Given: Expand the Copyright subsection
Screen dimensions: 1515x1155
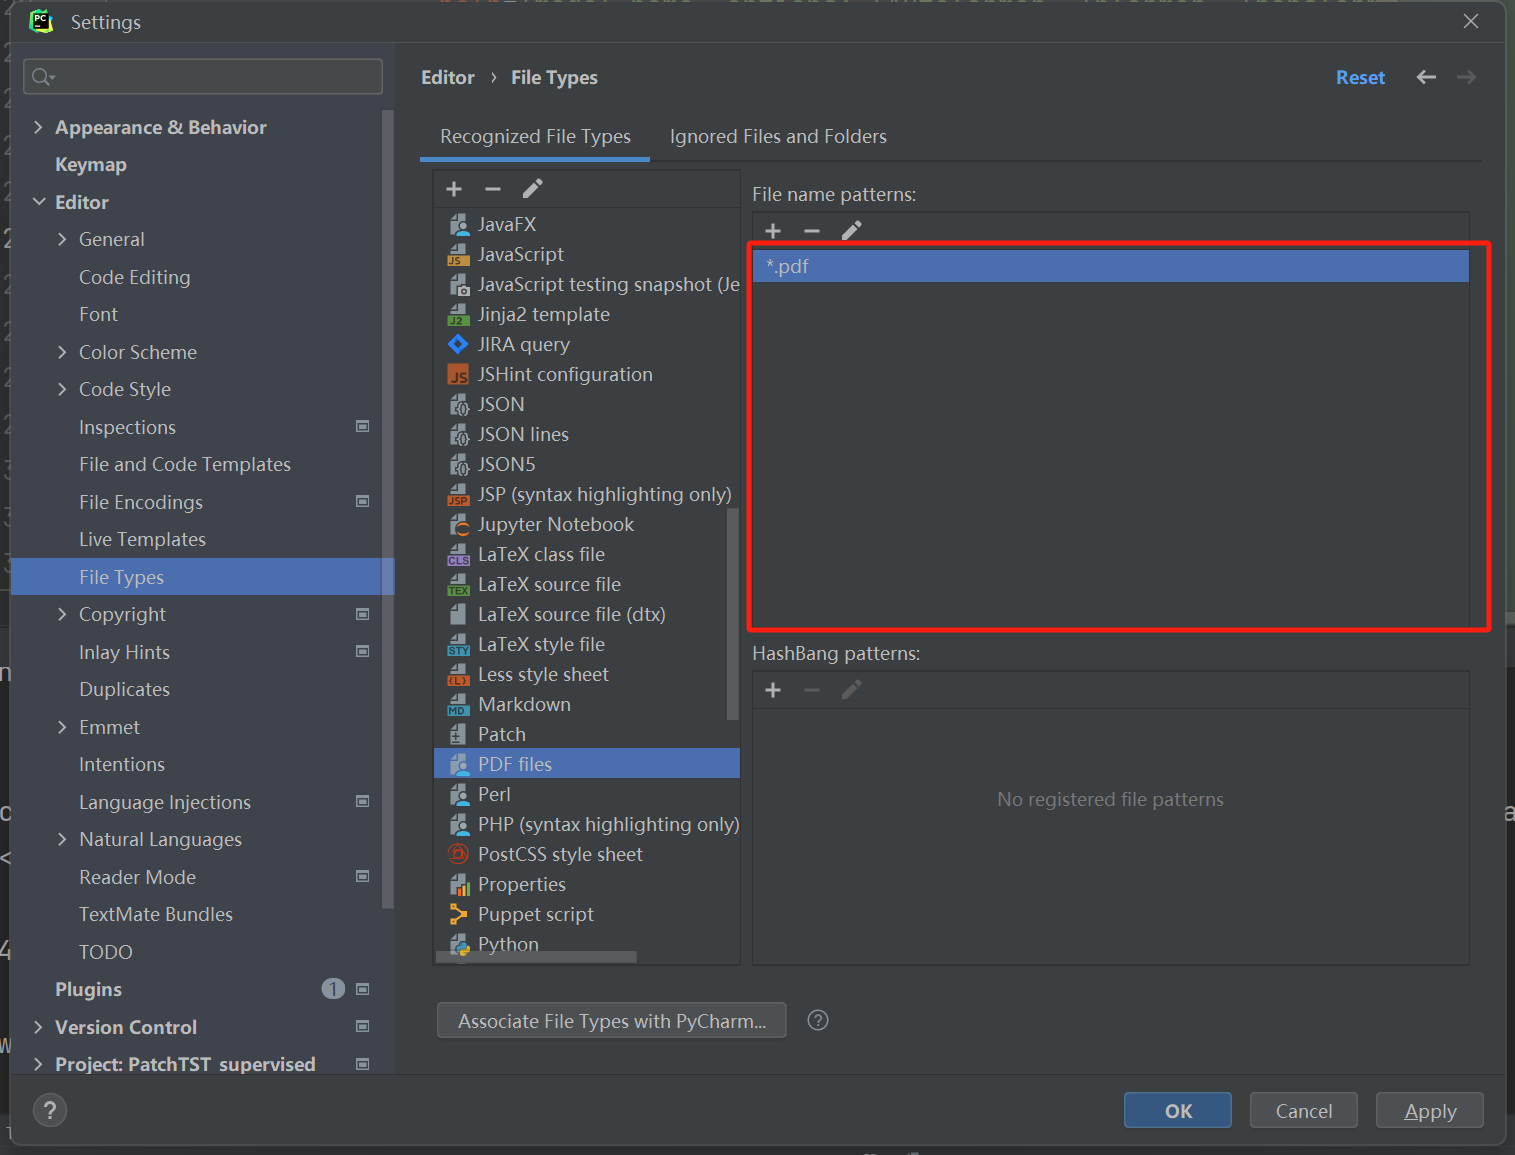Looking at the screenshot, I should click(62, 614).
